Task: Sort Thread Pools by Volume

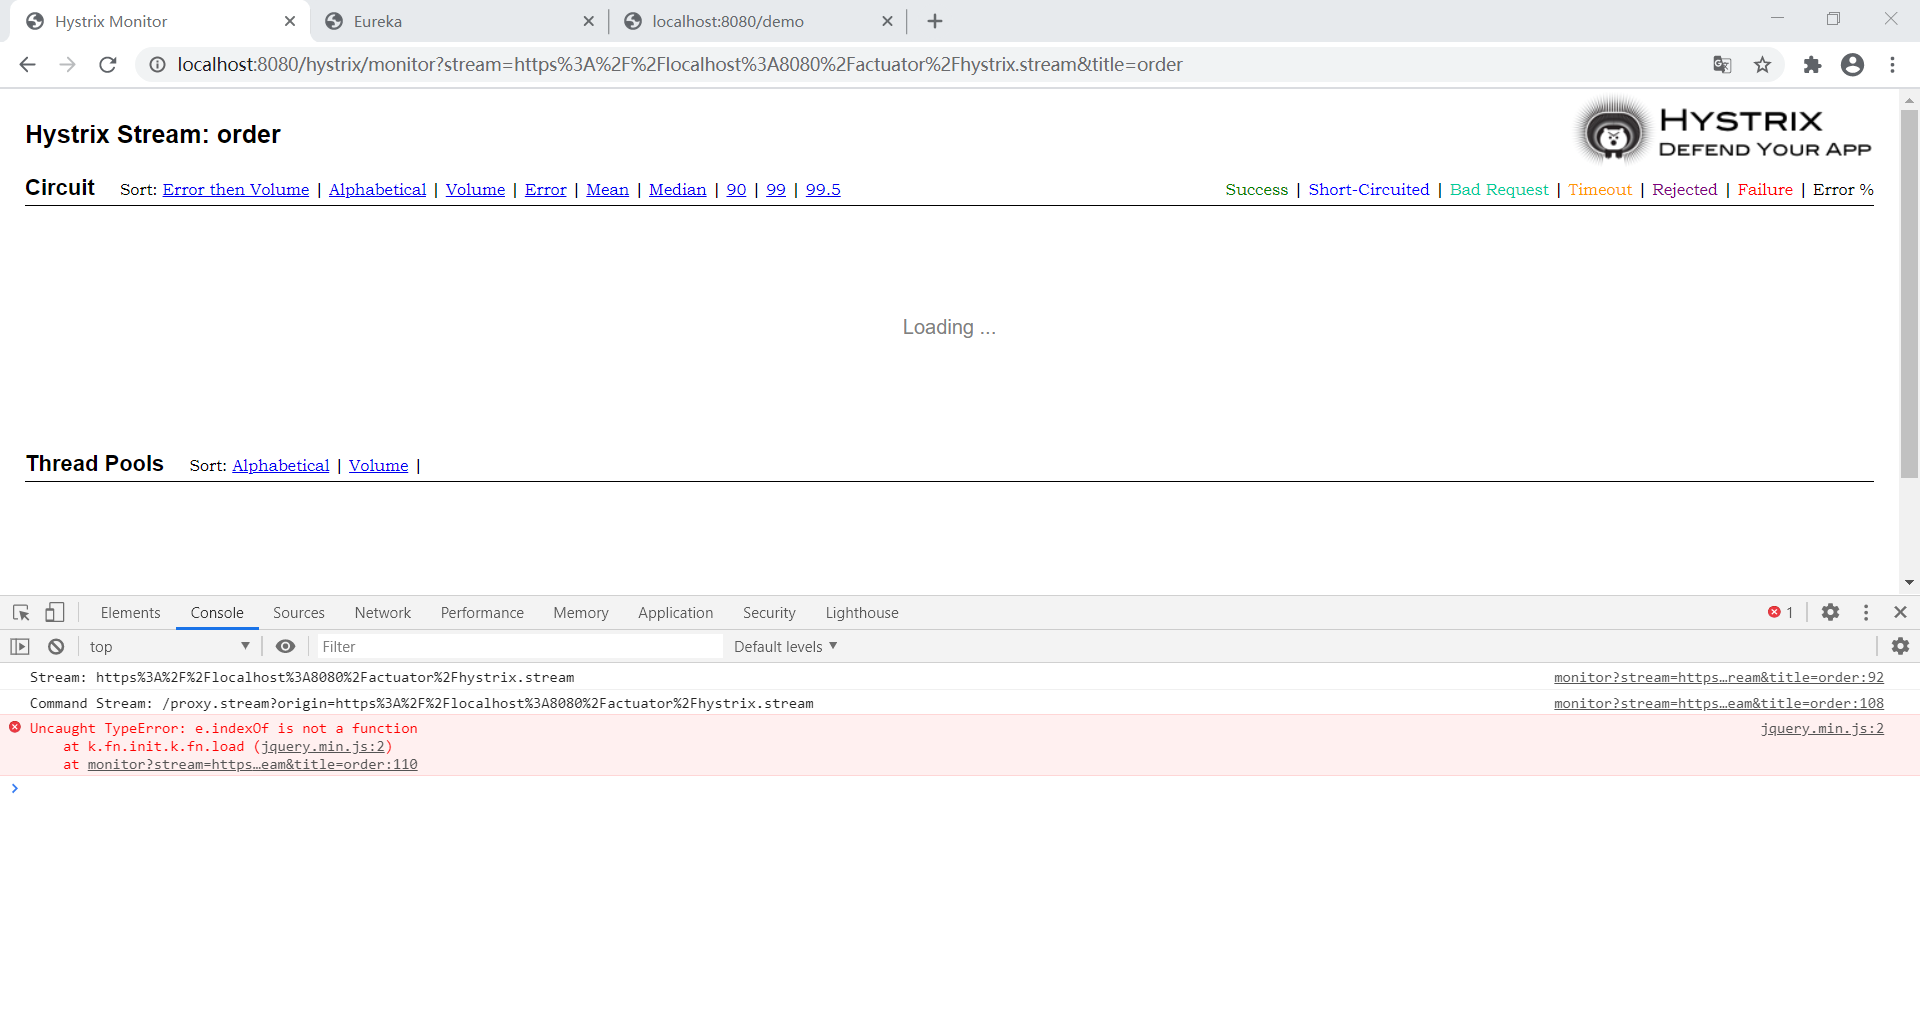Action: 378,466
